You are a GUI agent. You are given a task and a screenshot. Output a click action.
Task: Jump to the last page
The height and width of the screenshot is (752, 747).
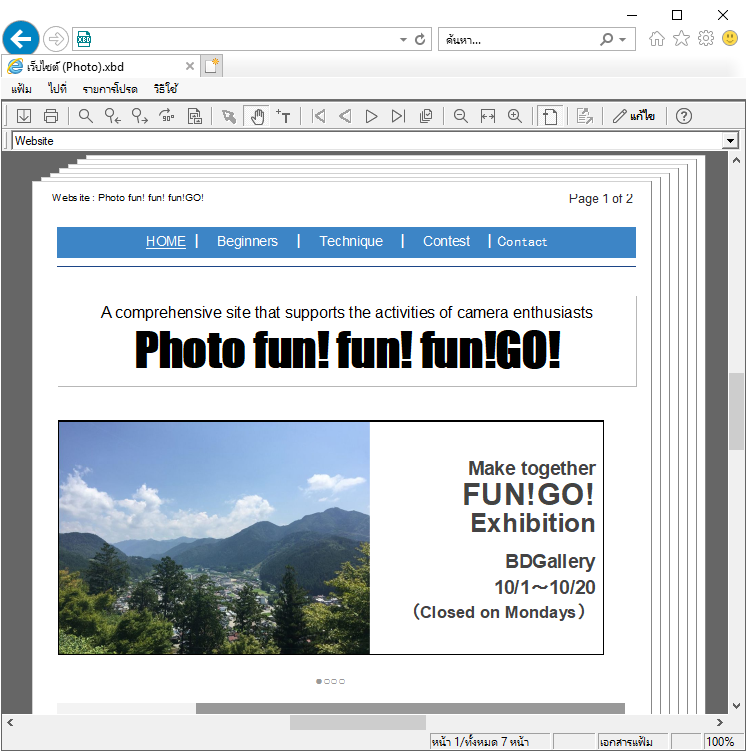coord(398,116)
